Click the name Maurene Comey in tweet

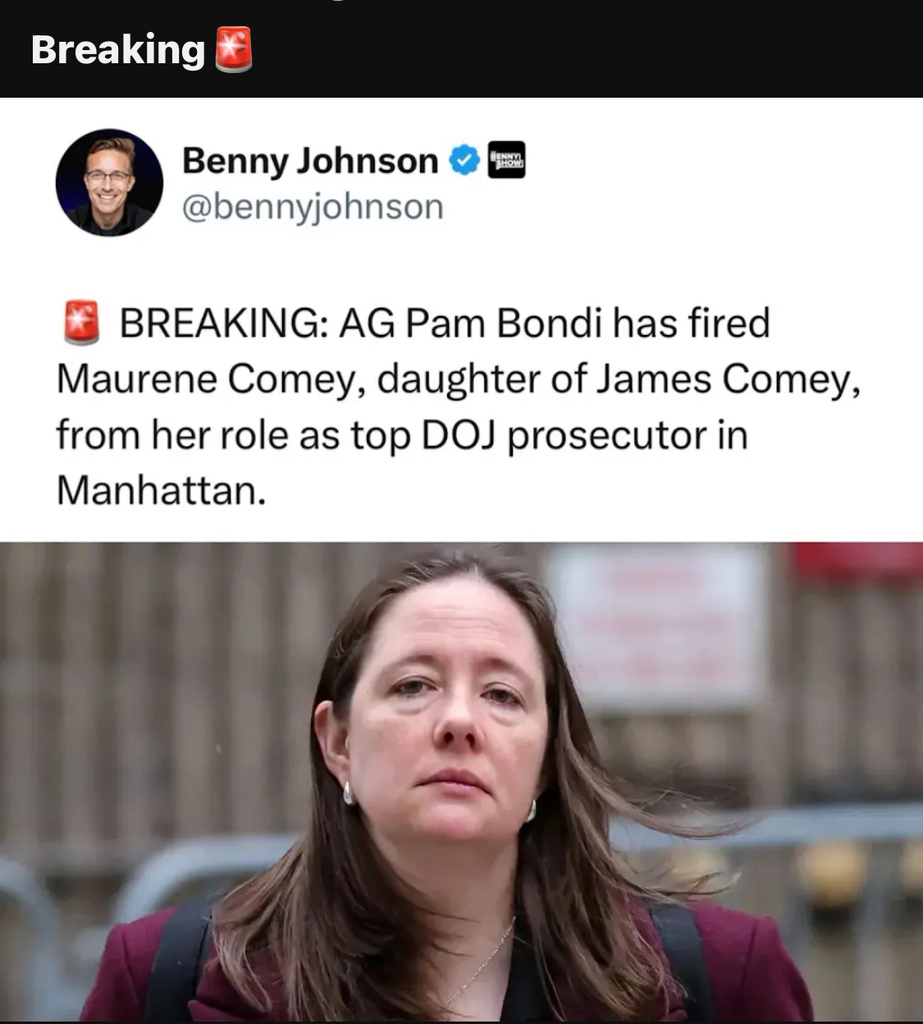click(x=210, y=379)
